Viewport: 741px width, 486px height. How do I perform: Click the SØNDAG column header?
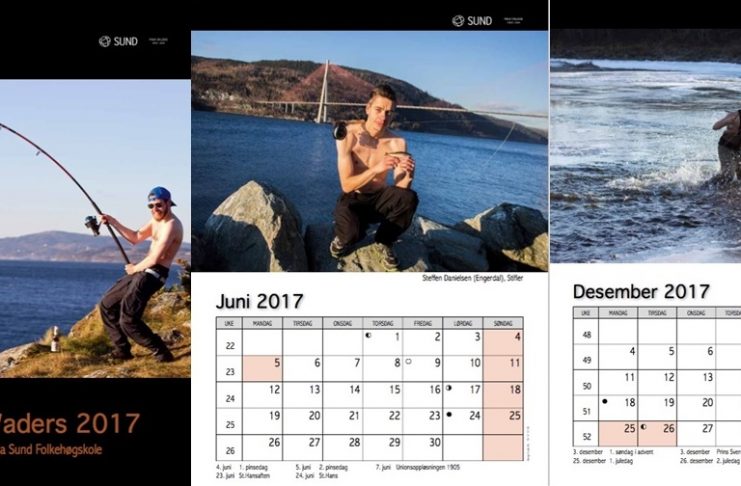(503, 323)
